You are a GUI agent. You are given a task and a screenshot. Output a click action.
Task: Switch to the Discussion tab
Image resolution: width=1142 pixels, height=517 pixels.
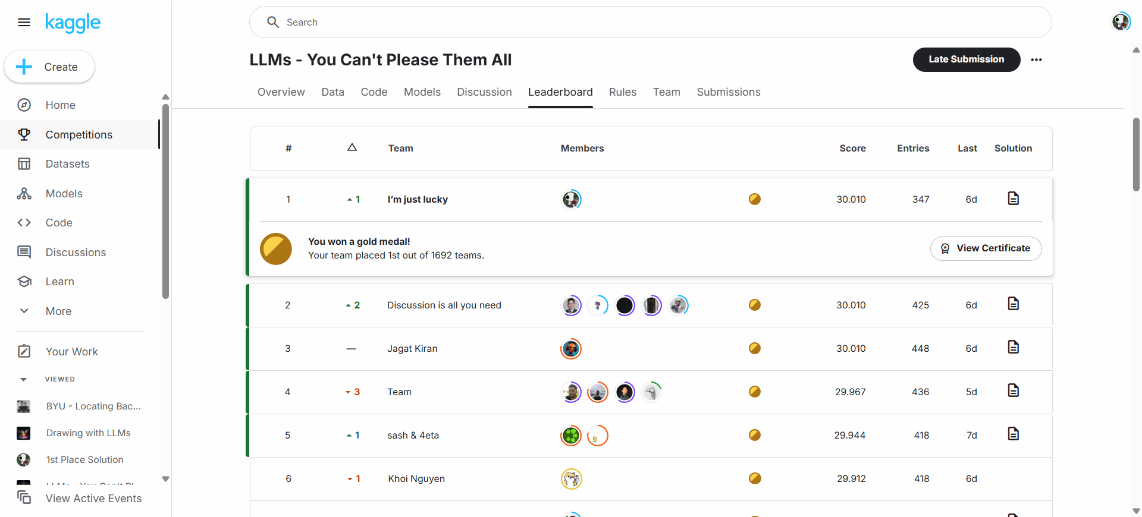[484, 92]
